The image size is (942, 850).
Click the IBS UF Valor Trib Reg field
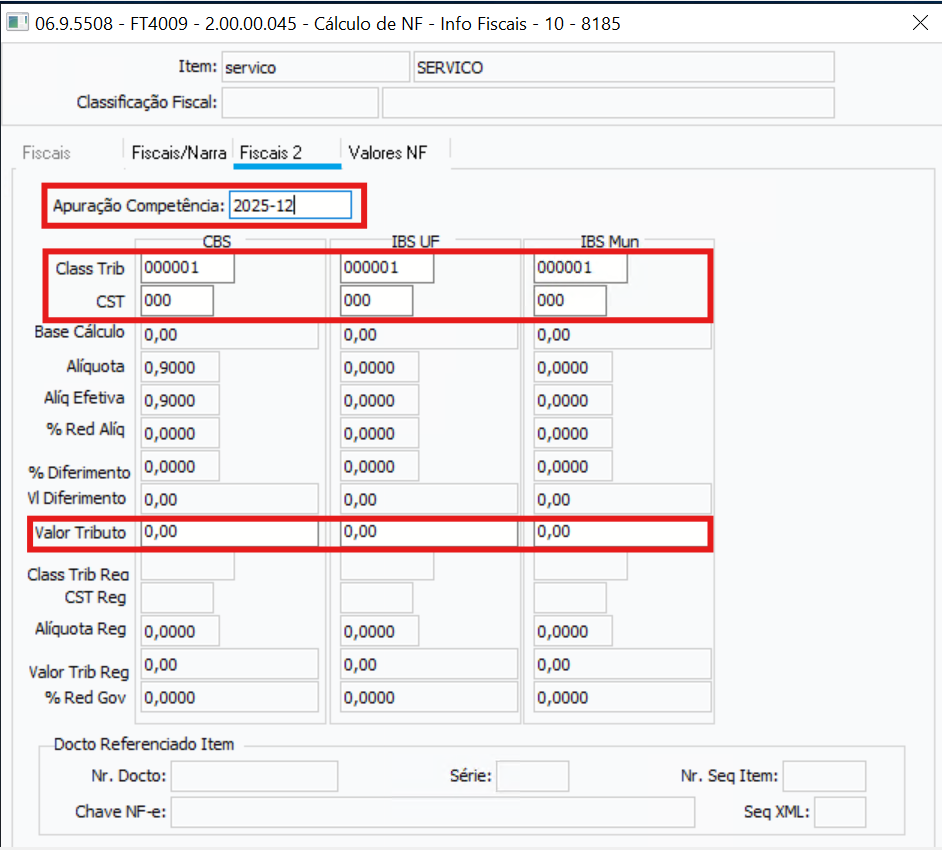point(429,664)
